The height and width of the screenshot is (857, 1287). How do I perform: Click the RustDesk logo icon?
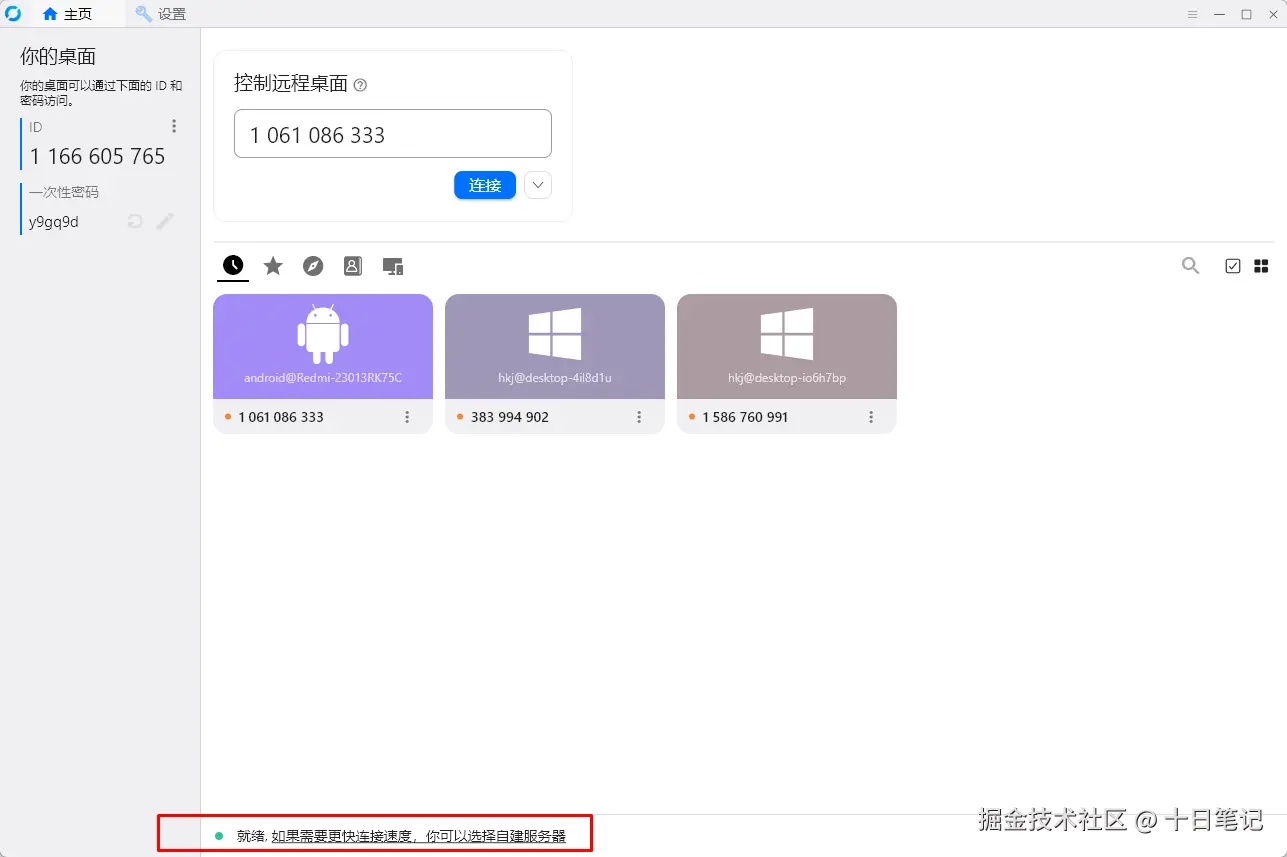pos(13,14)
